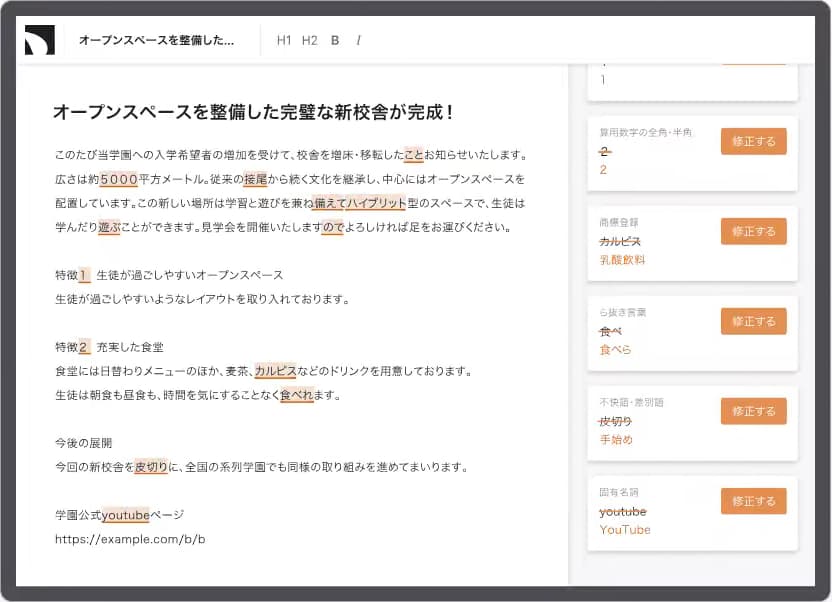Select the highlighted youtube in the document body
The width and height of the screenshot is (832, 602).
click(x=126, y=515)
